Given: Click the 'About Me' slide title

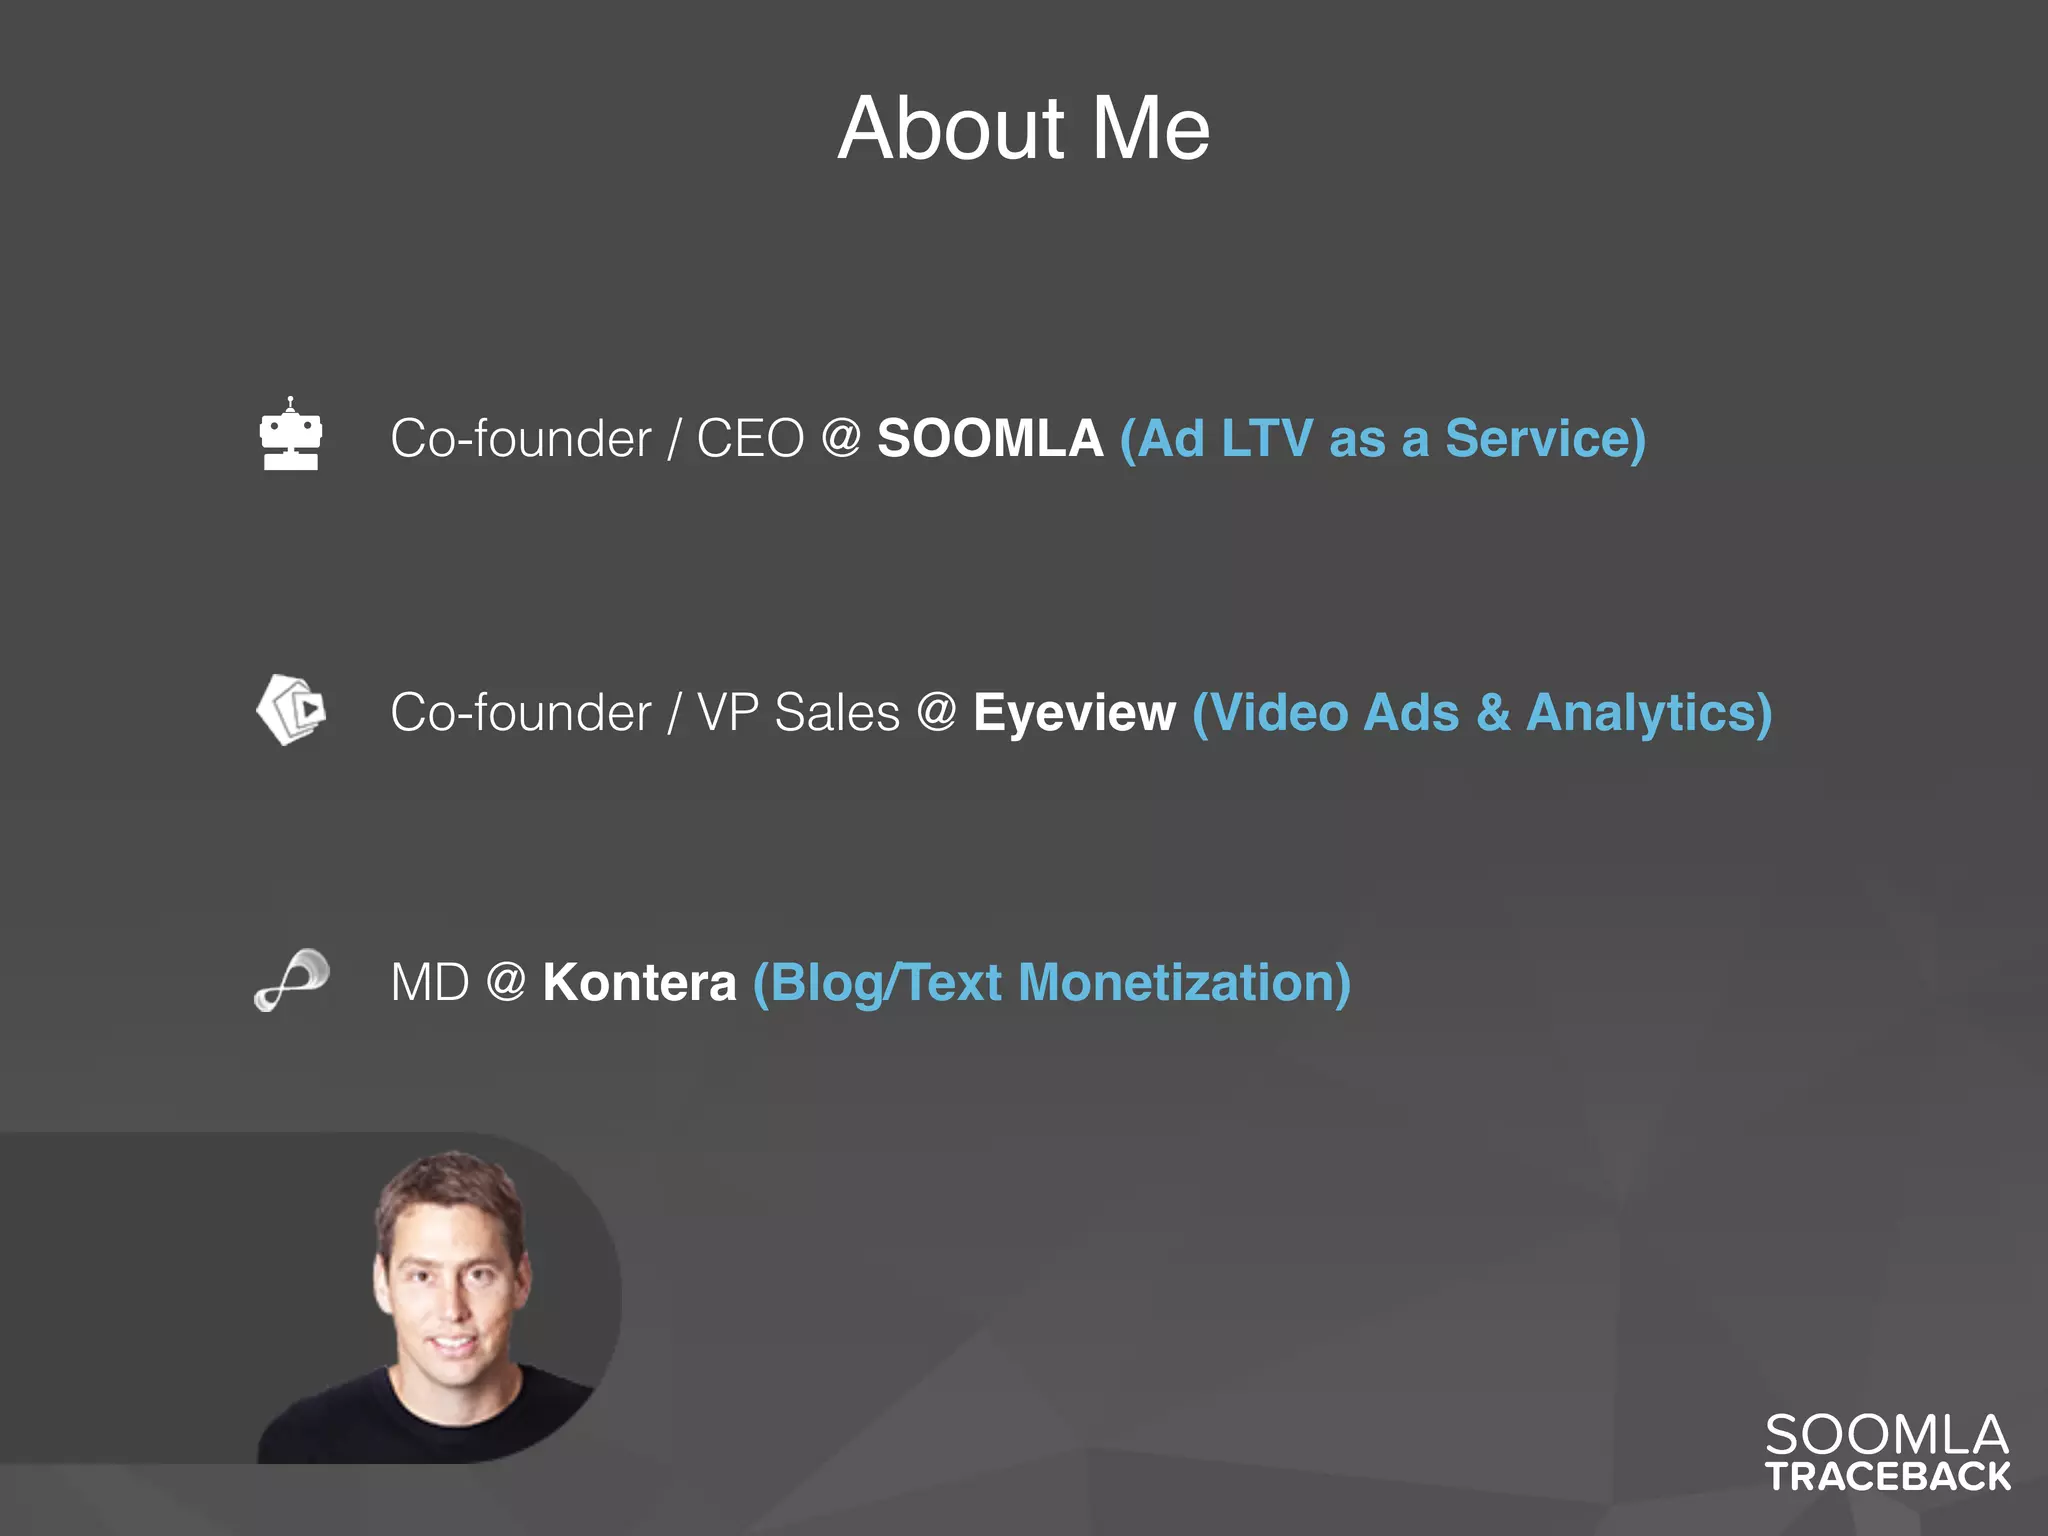Looking at the screenshot, I should (x=1024, y=128).
